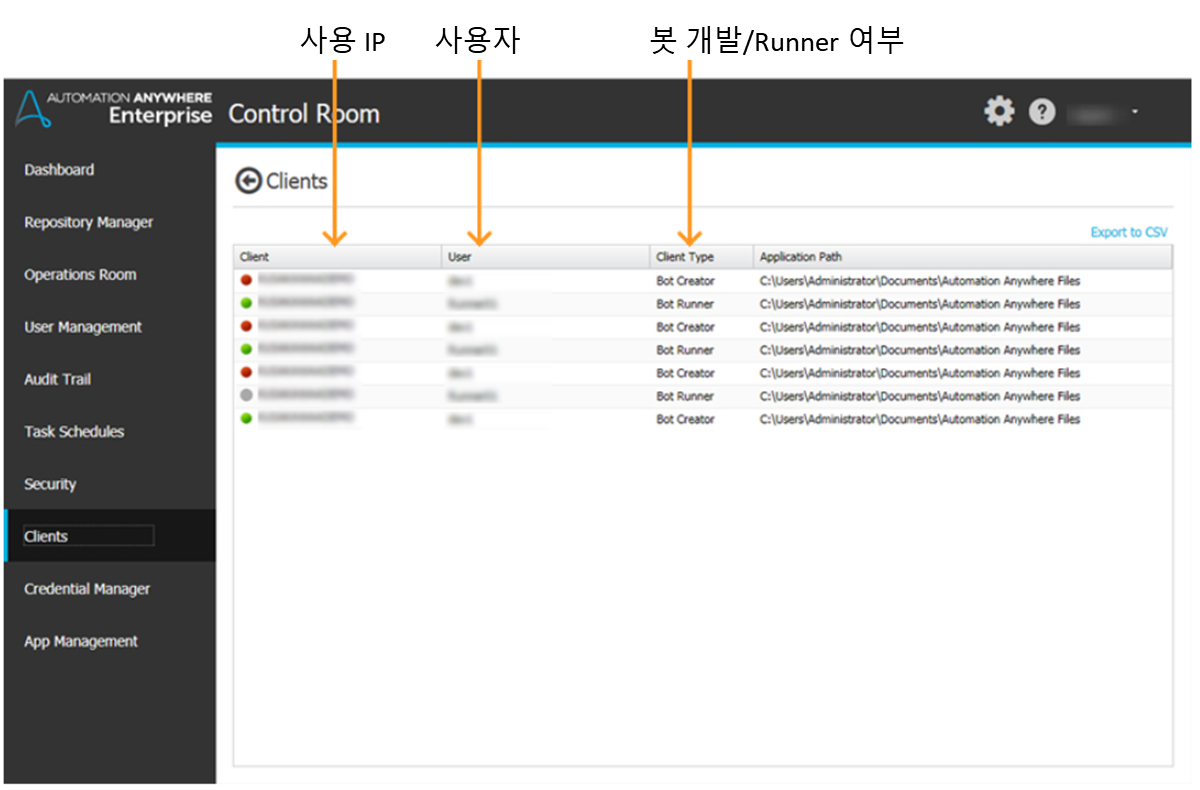Viewport: 1200px width, 790px height.
Task: Open the settings gear icon
Action: pos(999,111)
